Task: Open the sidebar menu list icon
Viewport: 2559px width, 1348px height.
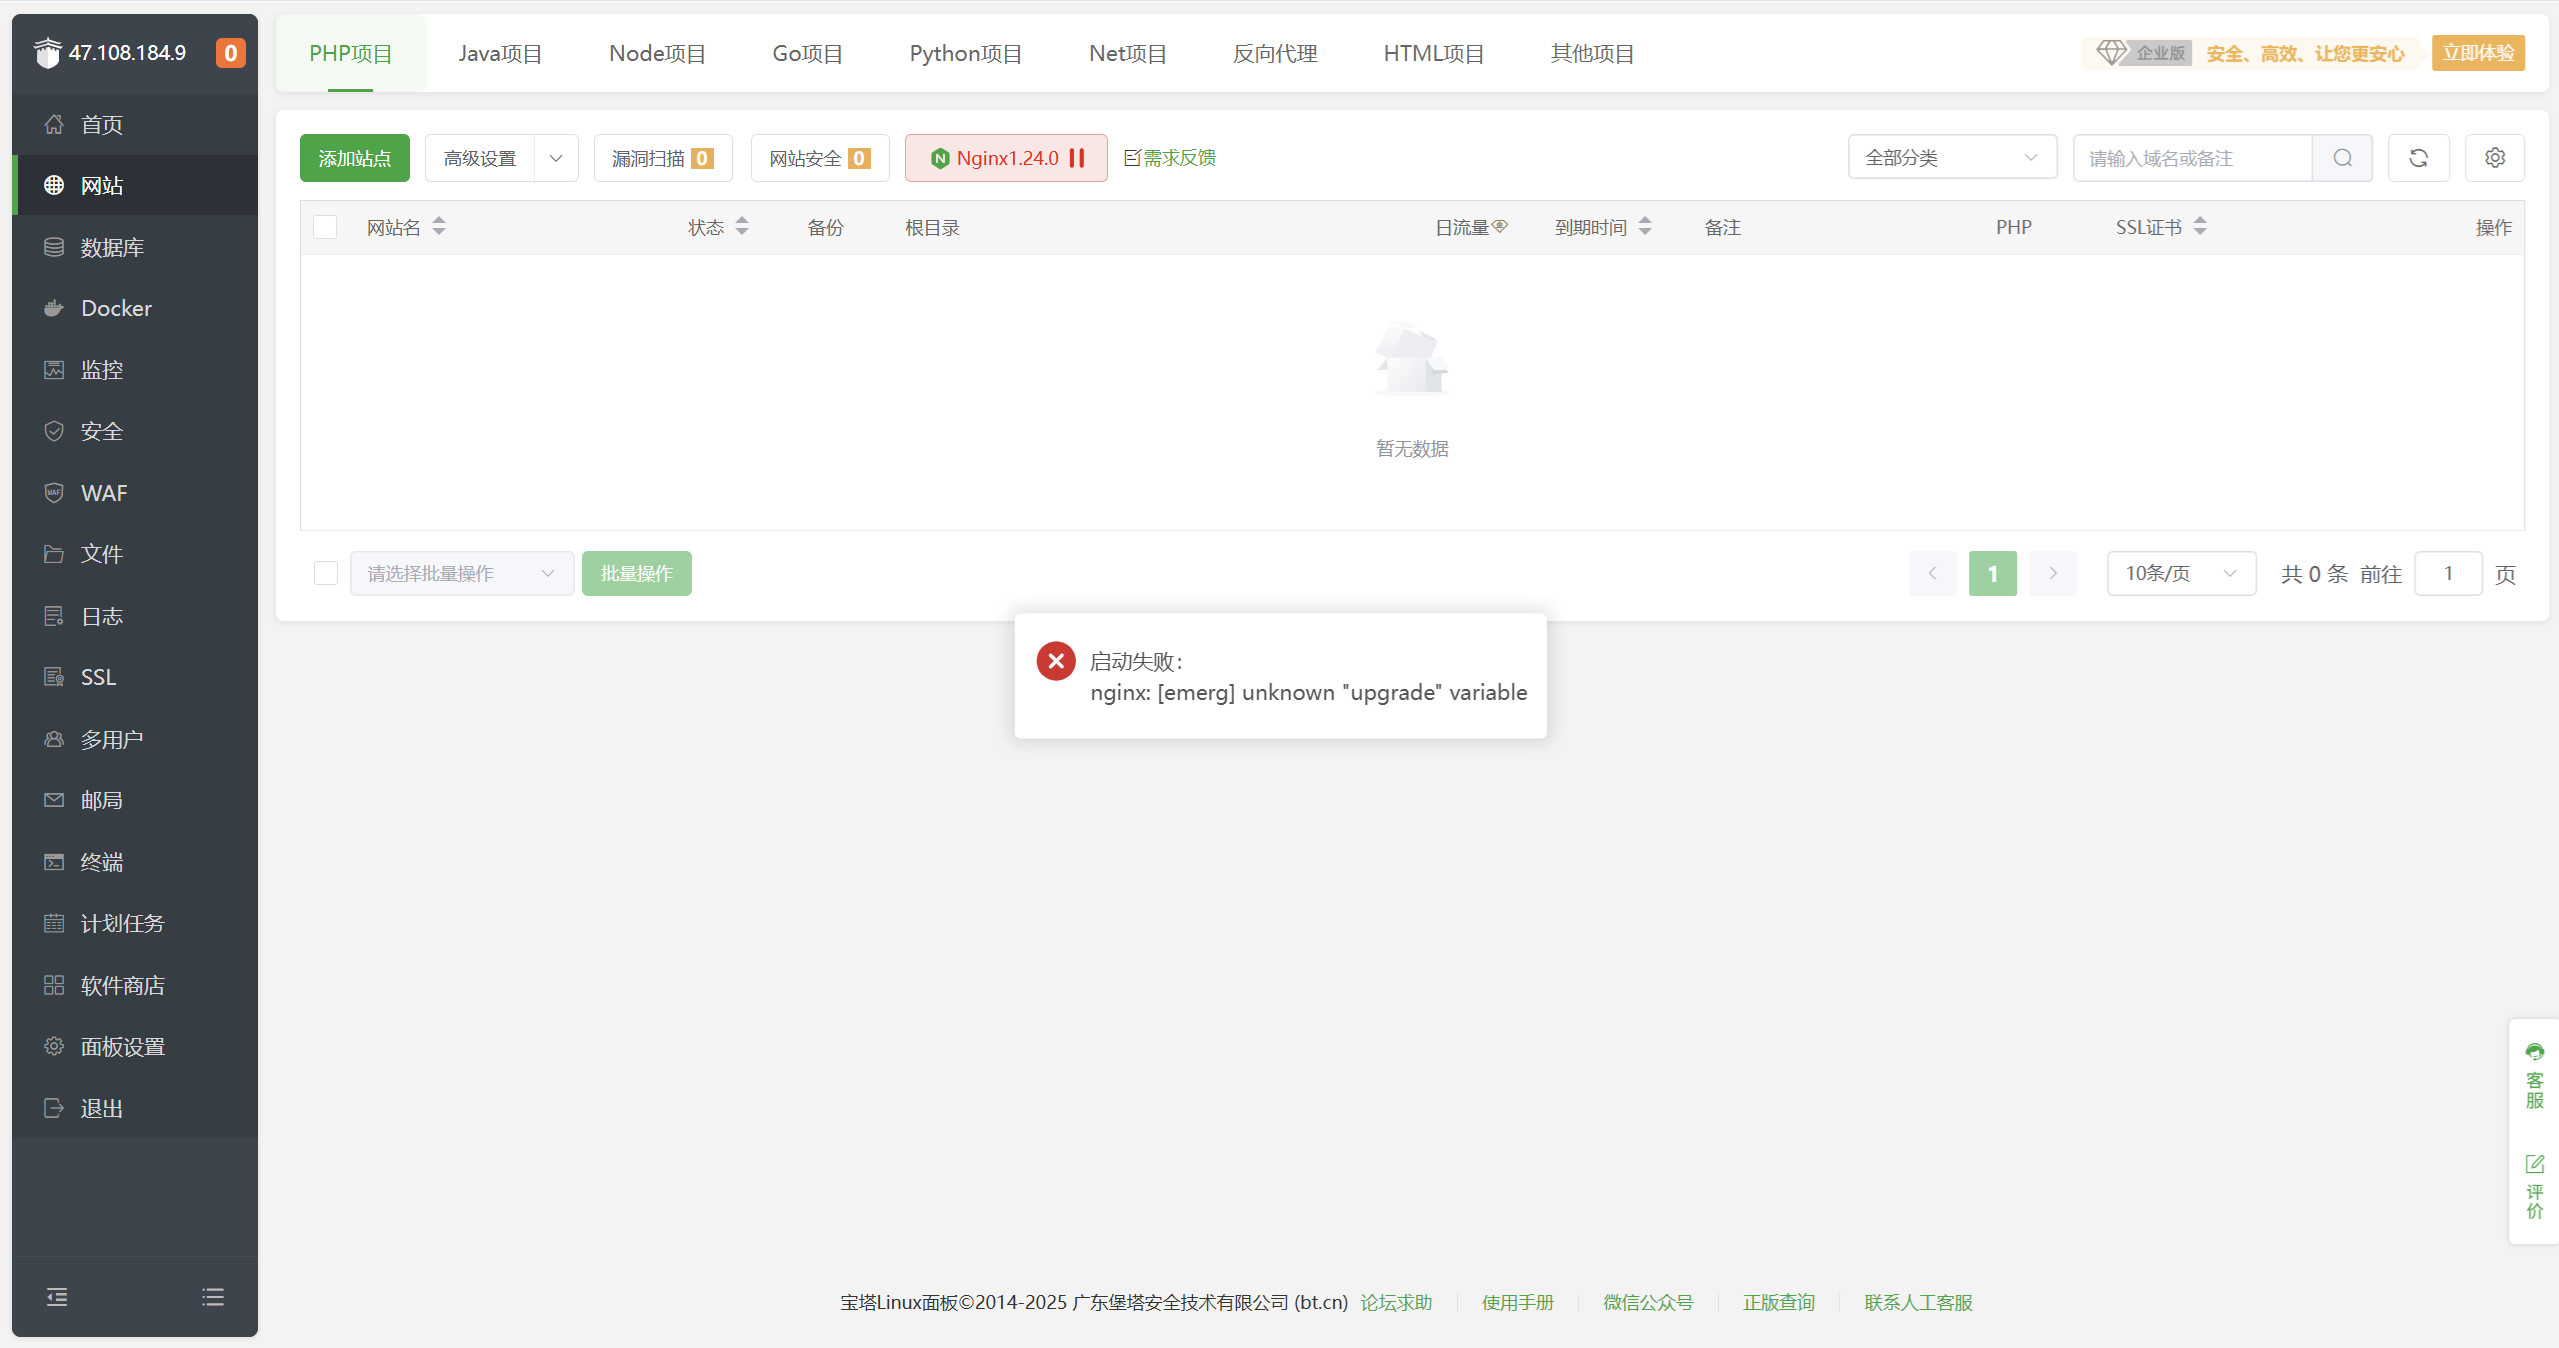Action: click(213, 1297)
